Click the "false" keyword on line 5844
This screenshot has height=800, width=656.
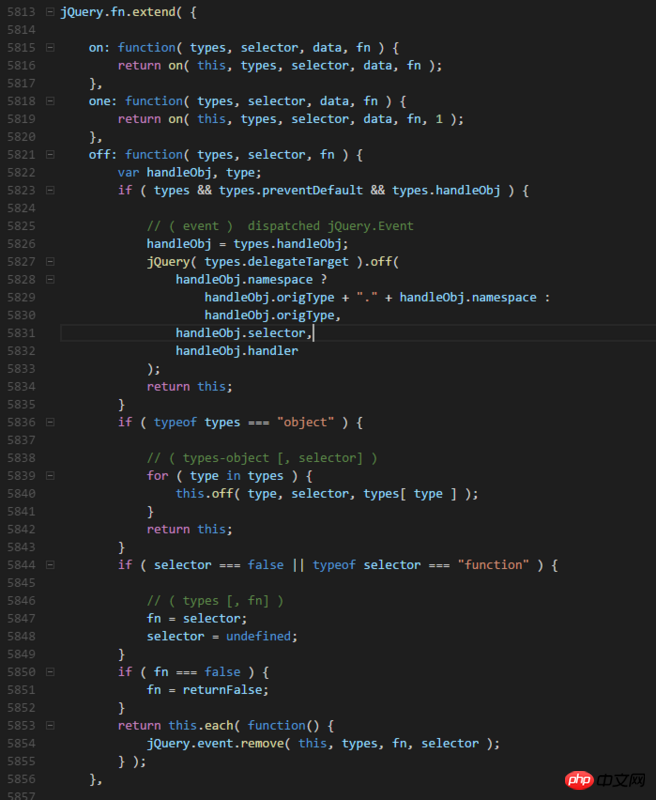pyautogui.click(x=266, y=565)
